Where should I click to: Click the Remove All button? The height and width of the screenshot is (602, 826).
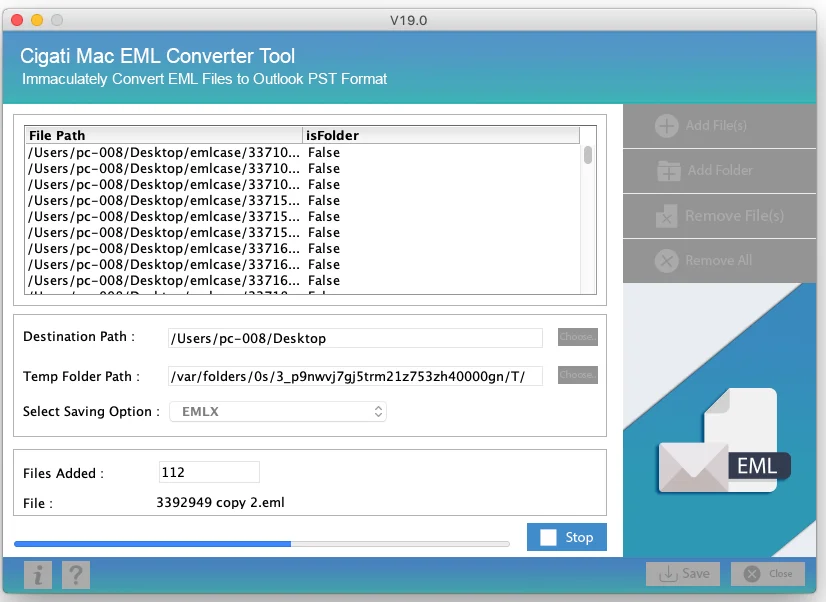[x=719, y=261]
